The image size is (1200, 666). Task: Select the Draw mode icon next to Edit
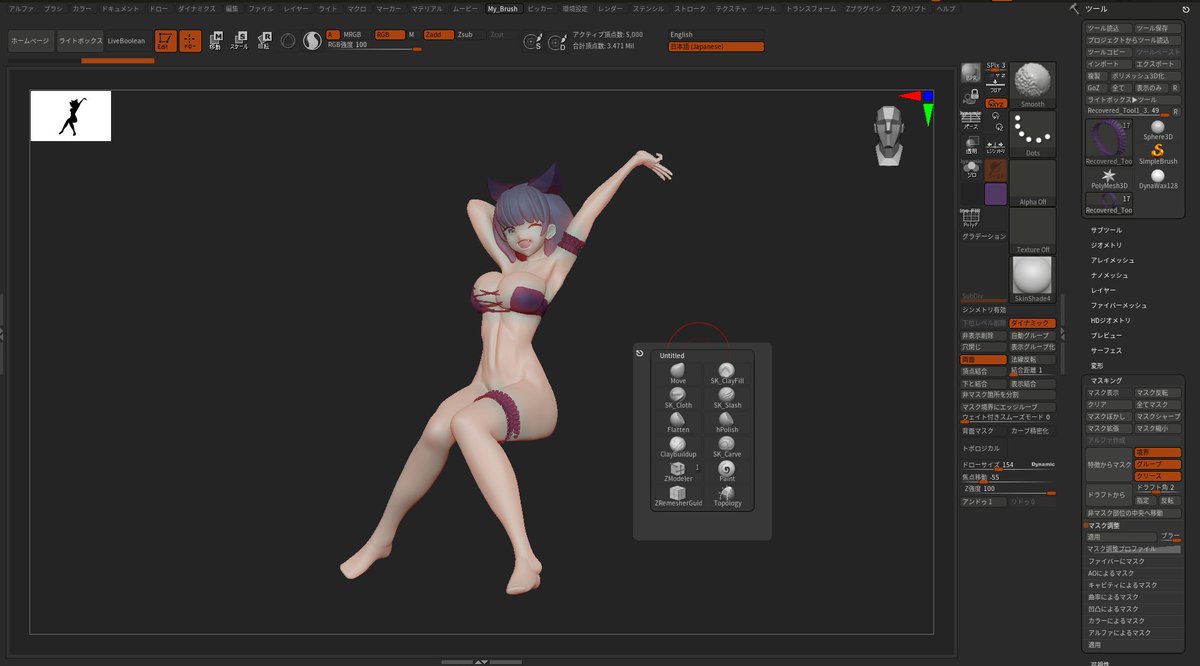pyautogui.click(x=190, y=41)
